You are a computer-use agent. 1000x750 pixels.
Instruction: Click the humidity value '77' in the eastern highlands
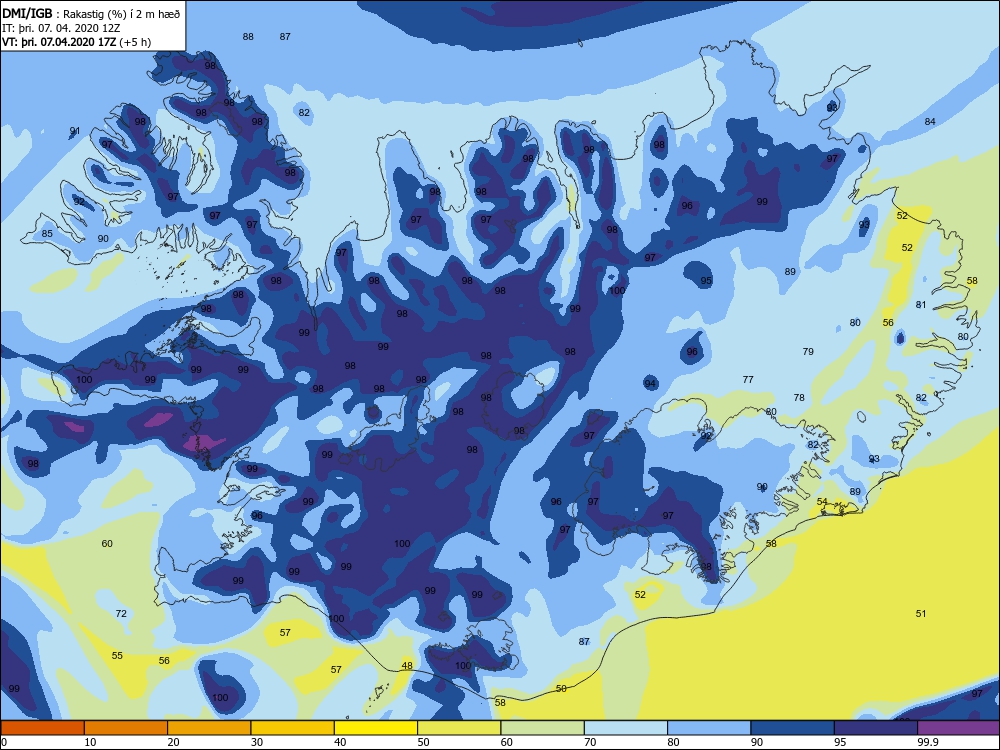pos(748,379)
